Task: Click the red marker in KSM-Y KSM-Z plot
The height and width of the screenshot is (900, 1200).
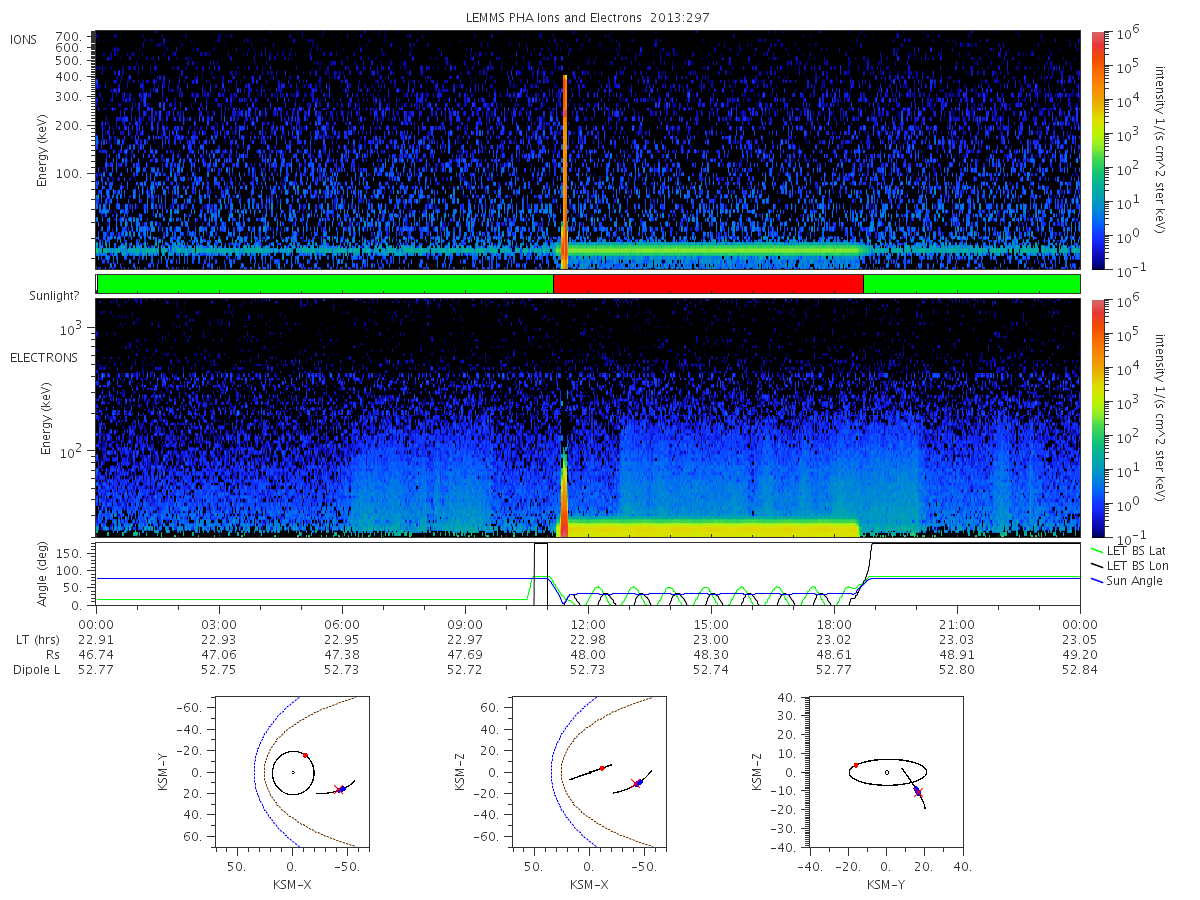Action: tap(856, 765)
